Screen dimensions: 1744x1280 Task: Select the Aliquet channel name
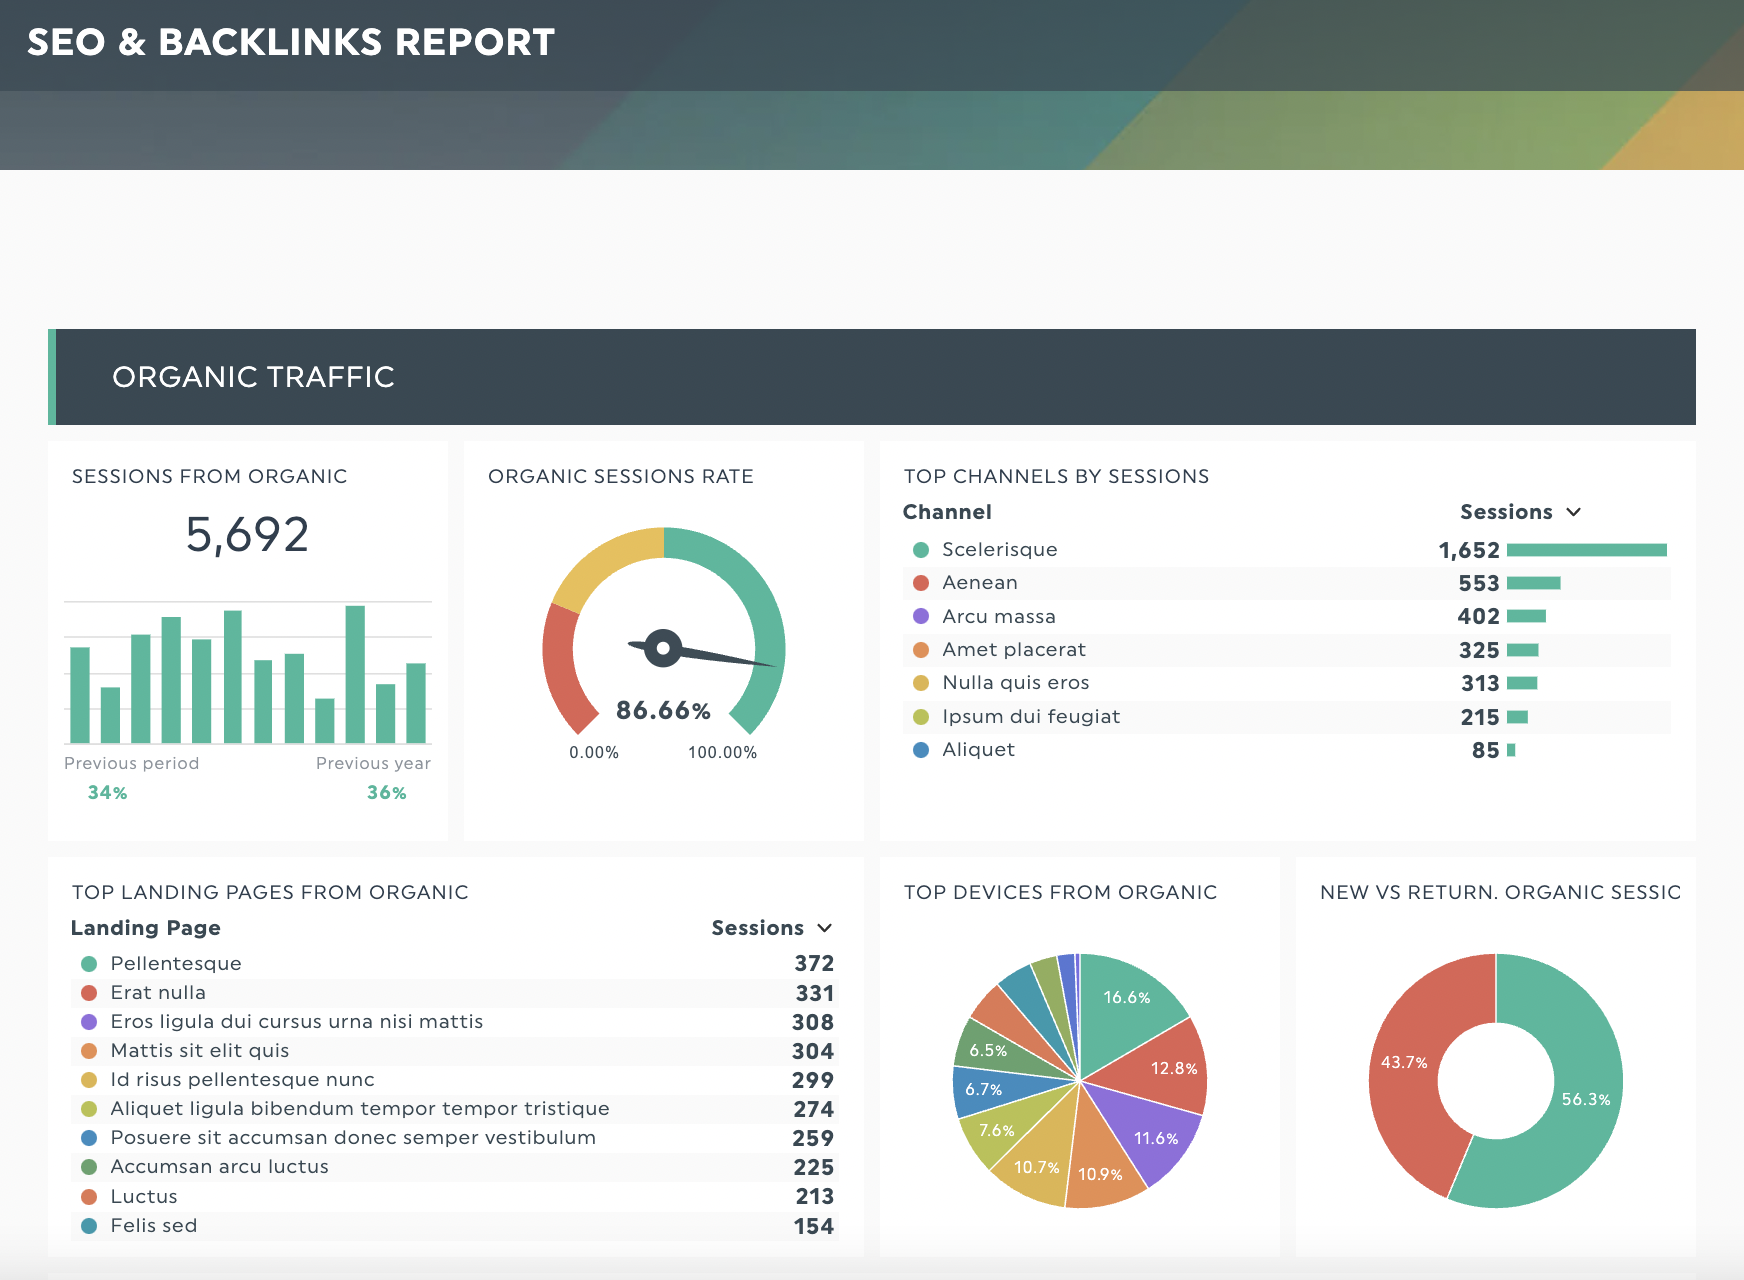coord(978,750)
